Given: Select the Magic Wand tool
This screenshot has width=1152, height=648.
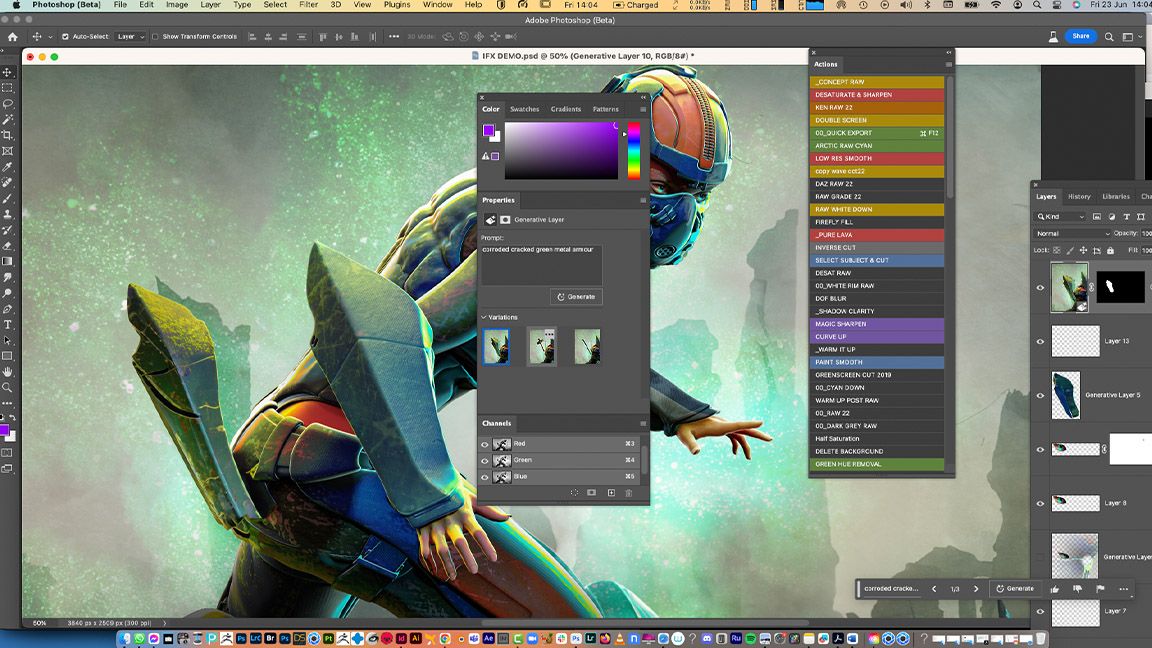Looking at the screenshot, I should [7, 119].
